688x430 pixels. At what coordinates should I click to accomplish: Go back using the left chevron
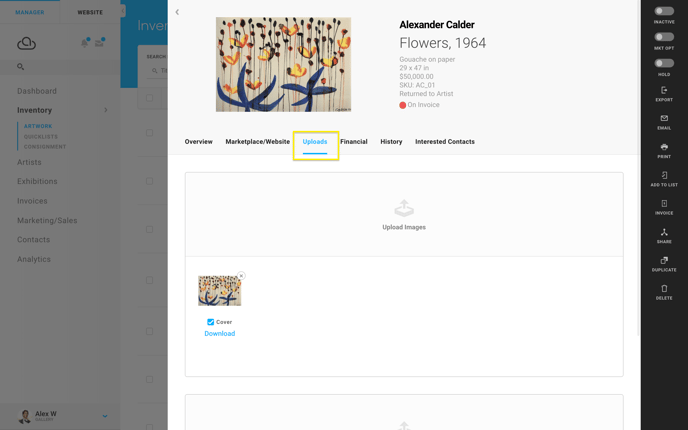[x=177, y=12]
